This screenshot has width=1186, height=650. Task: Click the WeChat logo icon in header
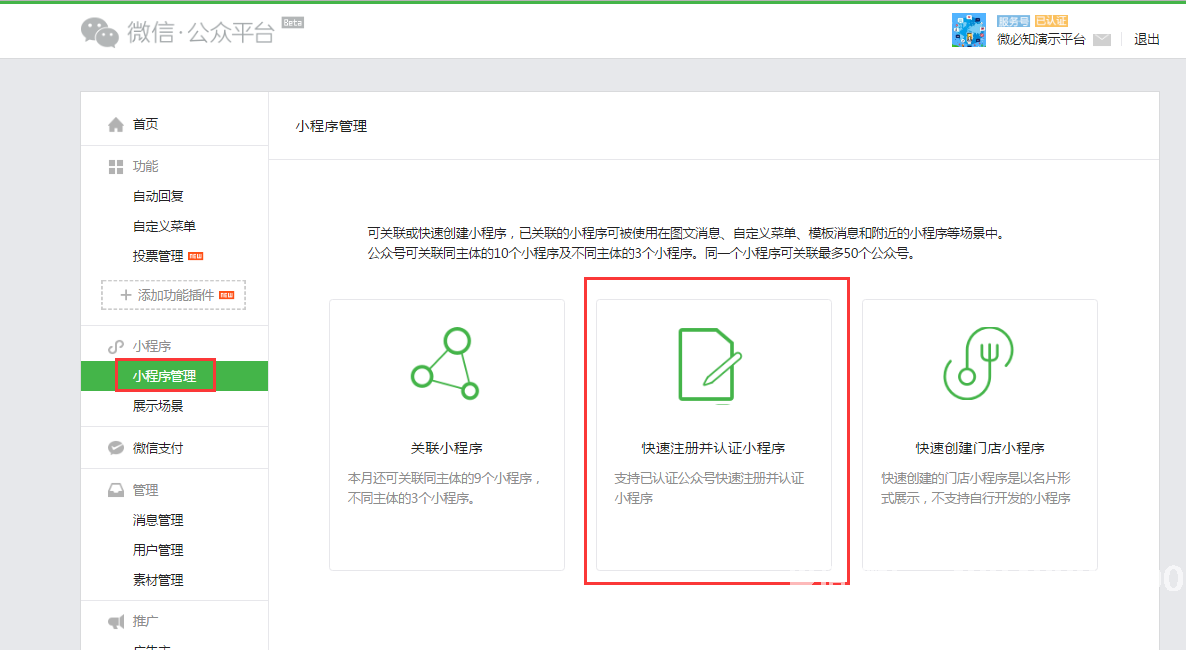pos(100,31)
